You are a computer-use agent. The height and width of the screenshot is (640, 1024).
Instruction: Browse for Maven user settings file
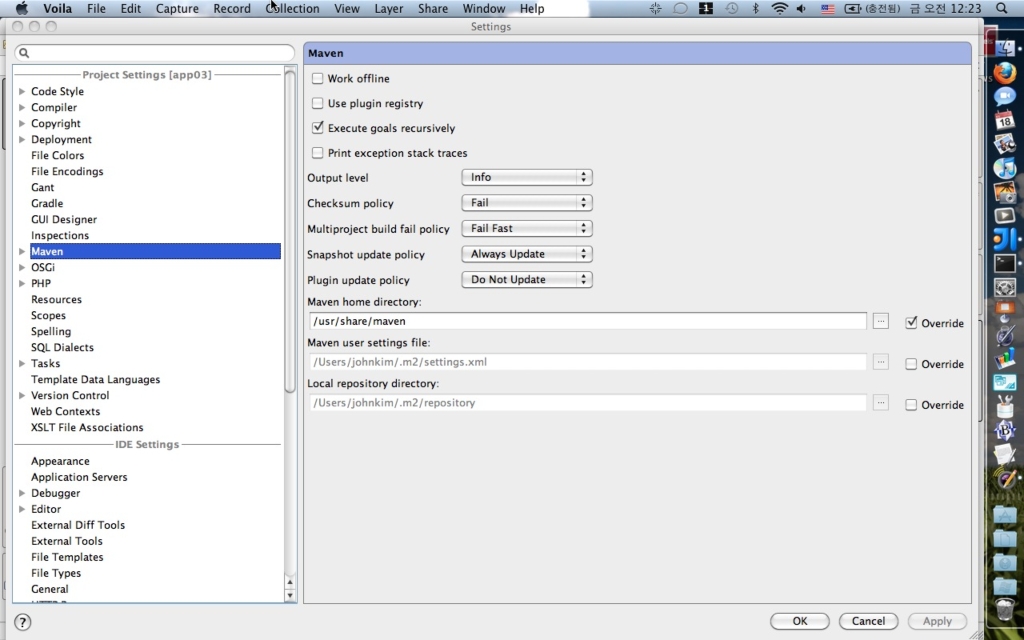tap(880, 361)
